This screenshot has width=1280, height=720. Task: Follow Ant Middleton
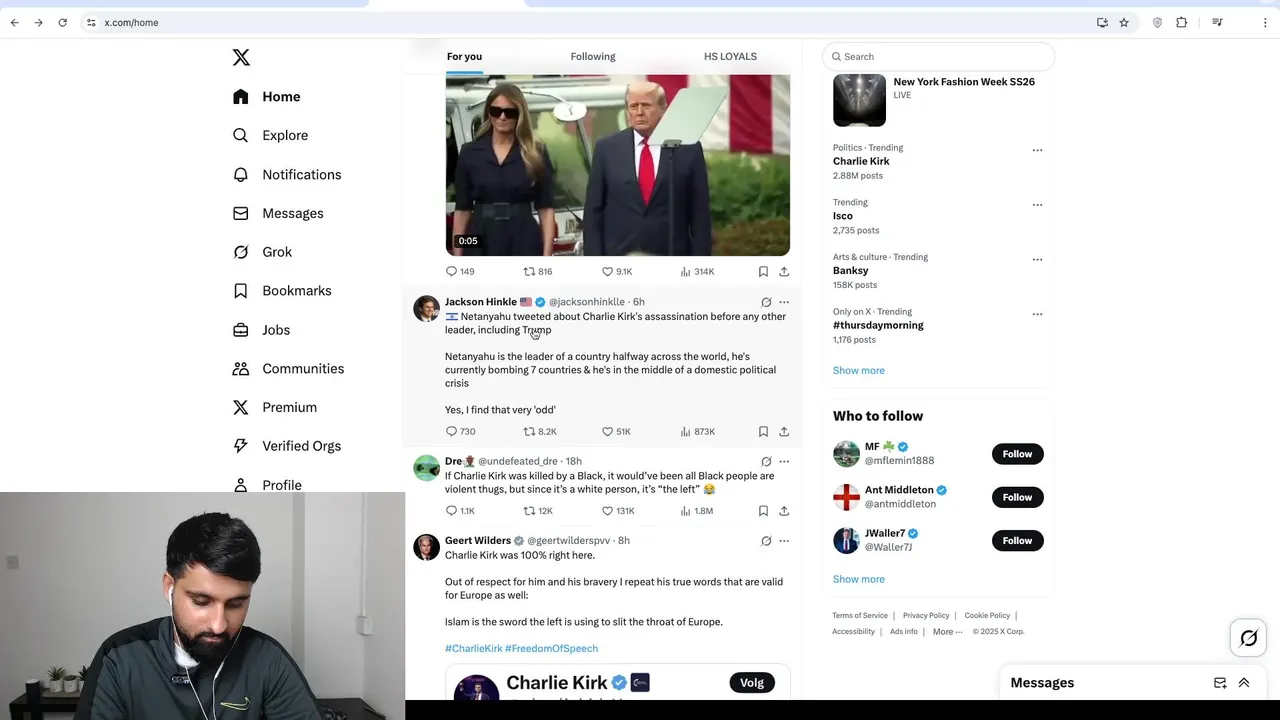tap(1017, 497)
